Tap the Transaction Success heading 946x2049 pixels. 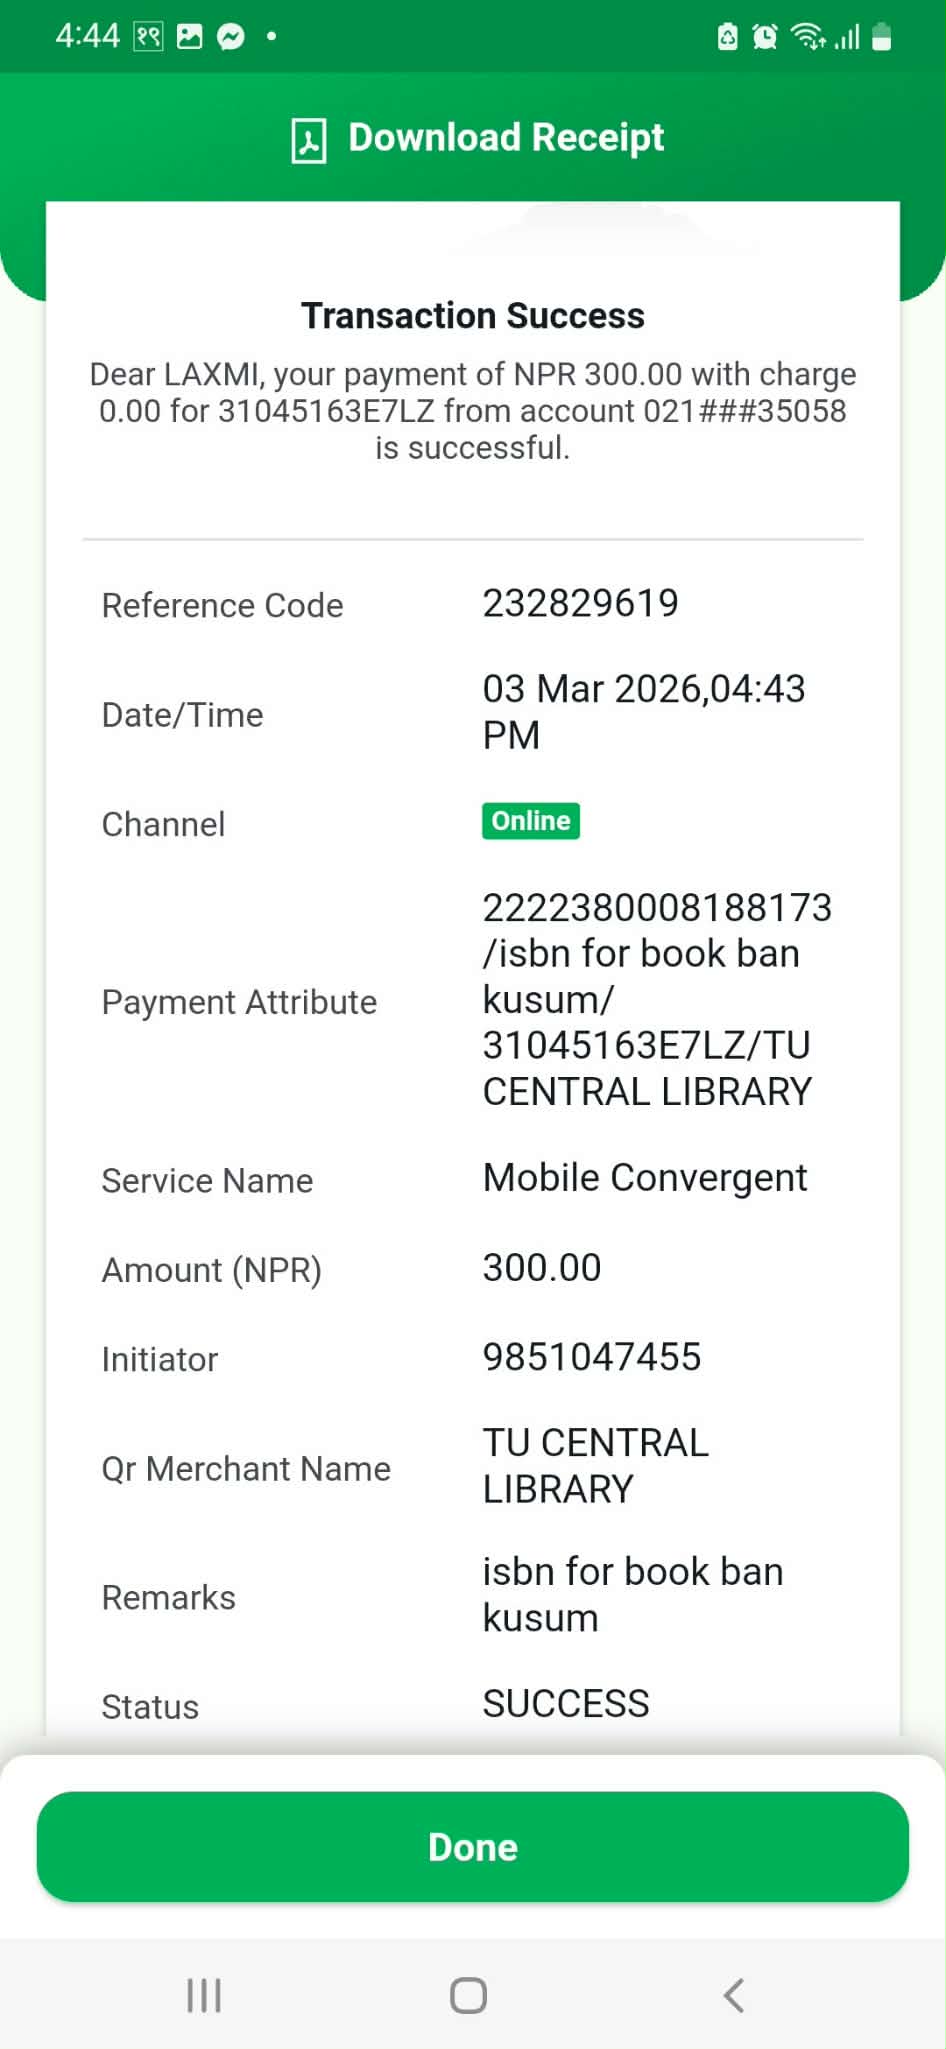coord(473,316)
